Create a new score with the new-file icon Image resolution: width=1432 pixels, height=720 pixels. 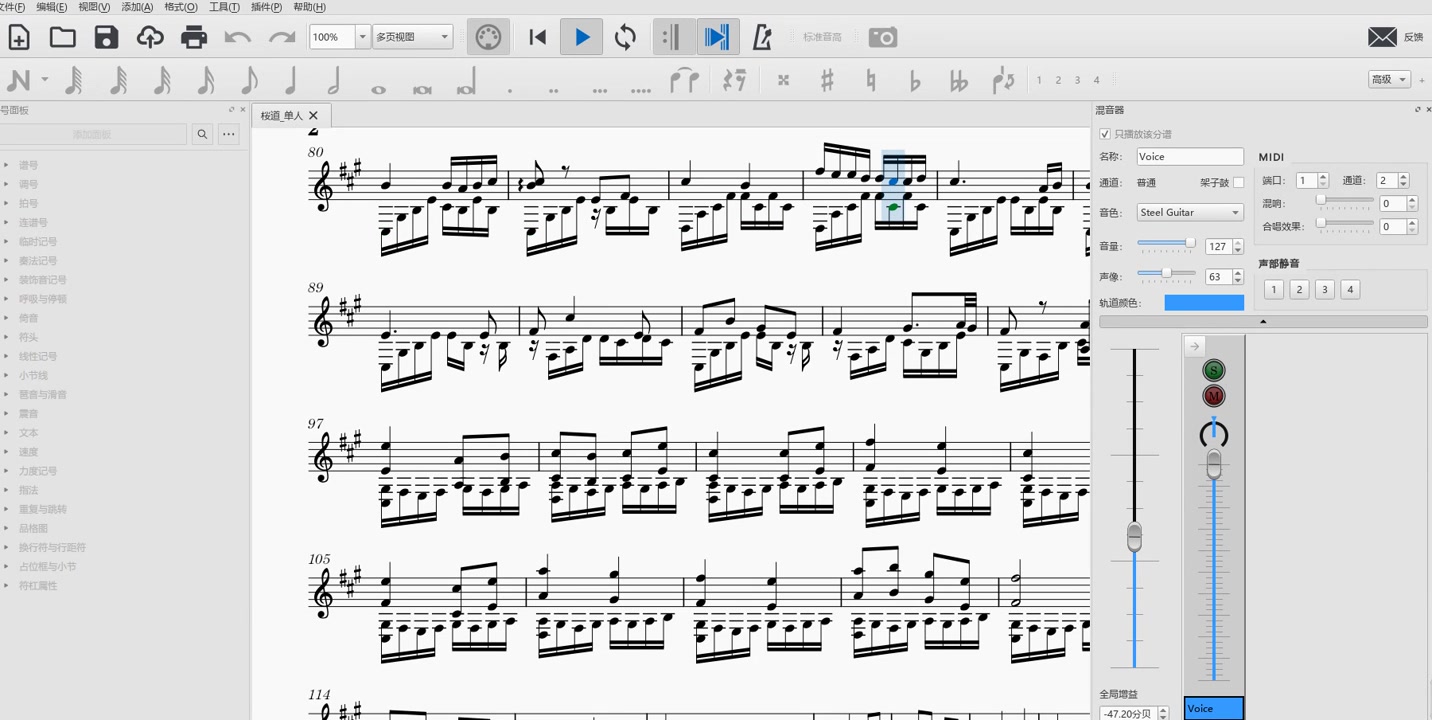tap(19, 38)
